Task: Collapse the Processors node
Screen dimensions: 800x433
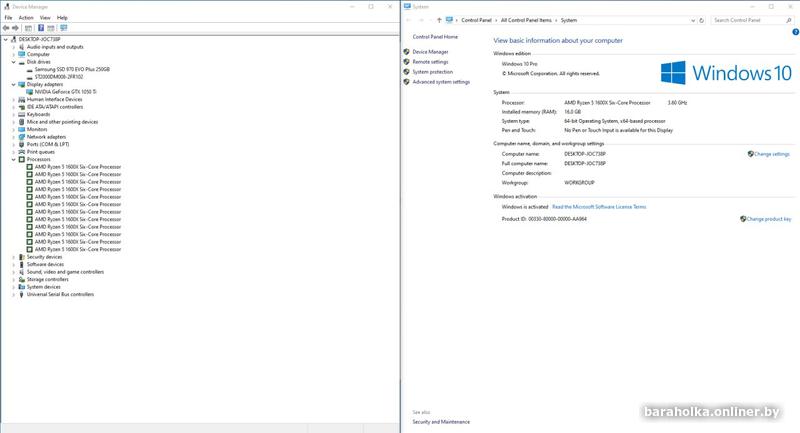Action: [x=14, y=159]
